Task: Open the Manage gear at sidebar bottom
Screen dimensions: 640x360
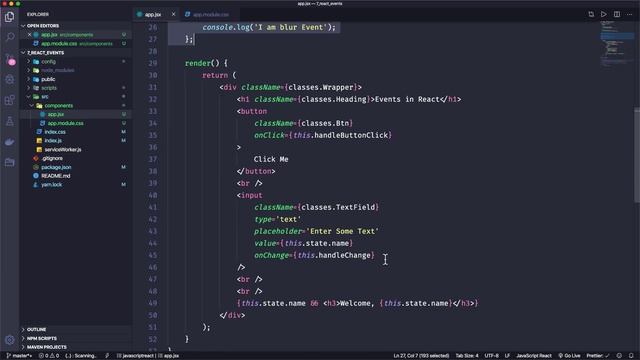Action: (9, 340)
